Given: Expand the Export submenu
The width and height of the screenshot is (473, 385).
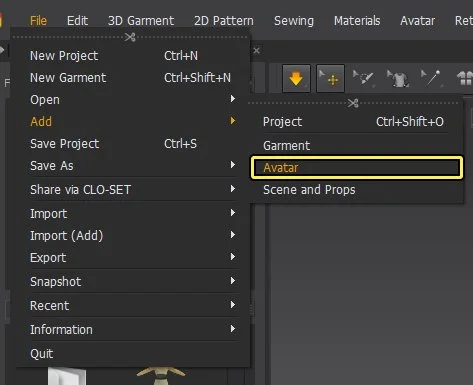Looking at the screenshot, I should 132,258.
